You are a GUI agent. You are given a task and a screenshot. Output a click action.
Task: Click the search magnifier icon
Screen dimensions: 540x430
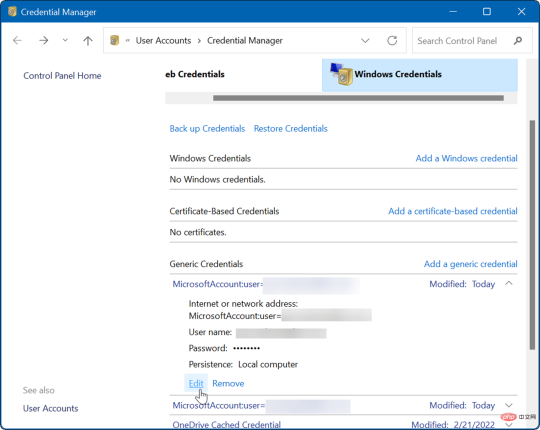click(x=518, y=41)
